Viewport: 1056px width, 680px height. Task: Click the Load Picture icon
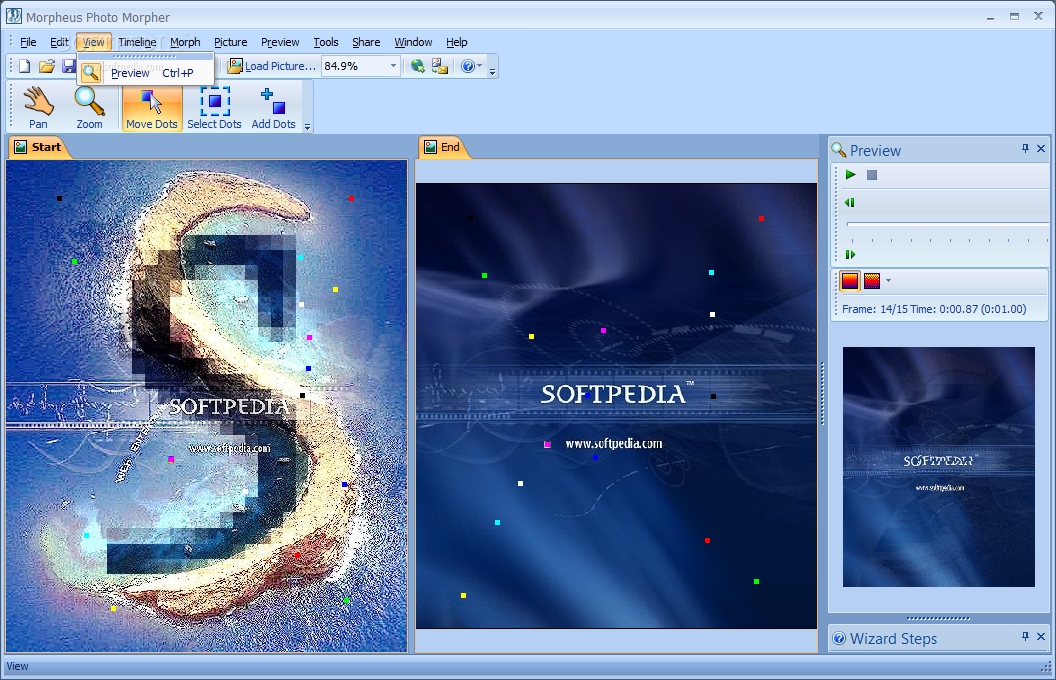(x=235, y=66)
